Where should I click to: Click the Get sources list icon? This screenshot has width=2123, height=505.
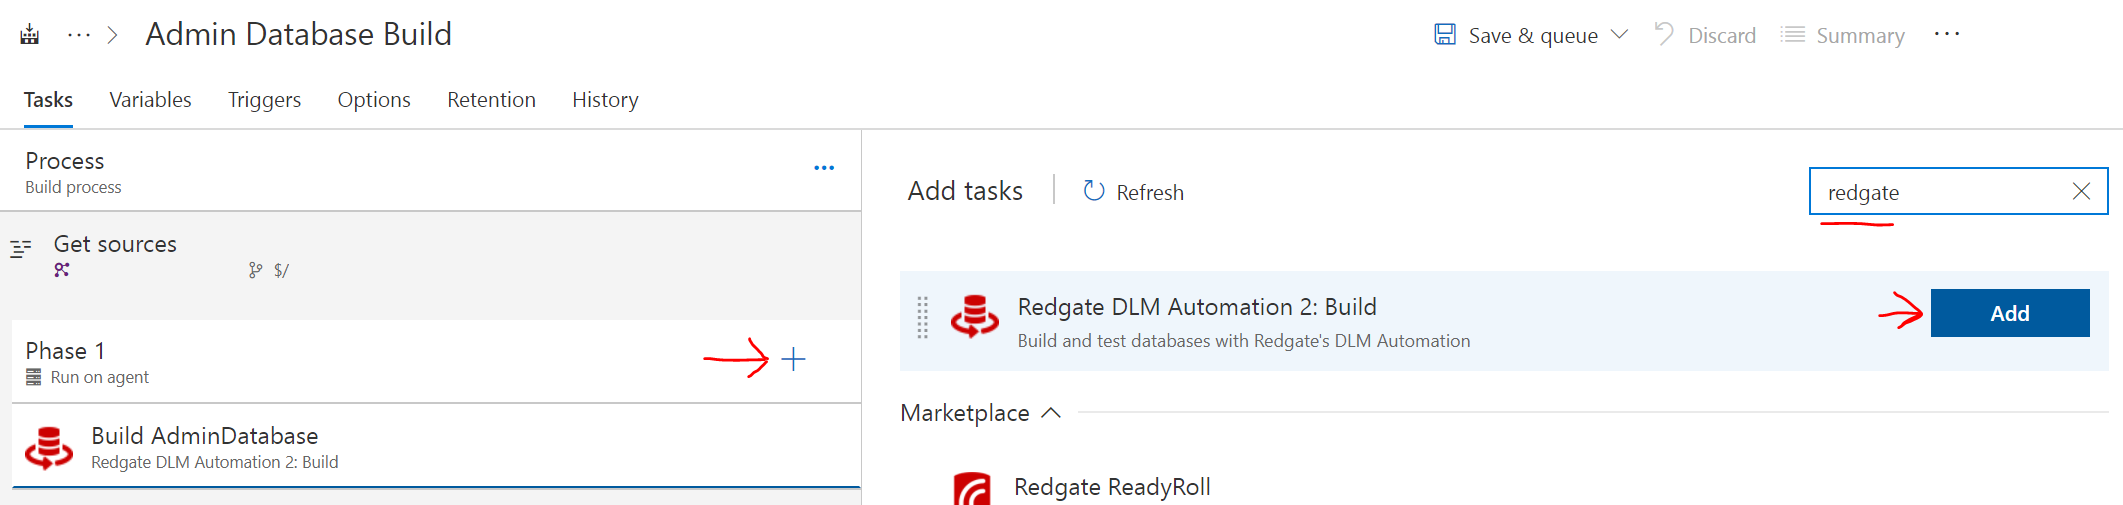[x=21, y=248]
